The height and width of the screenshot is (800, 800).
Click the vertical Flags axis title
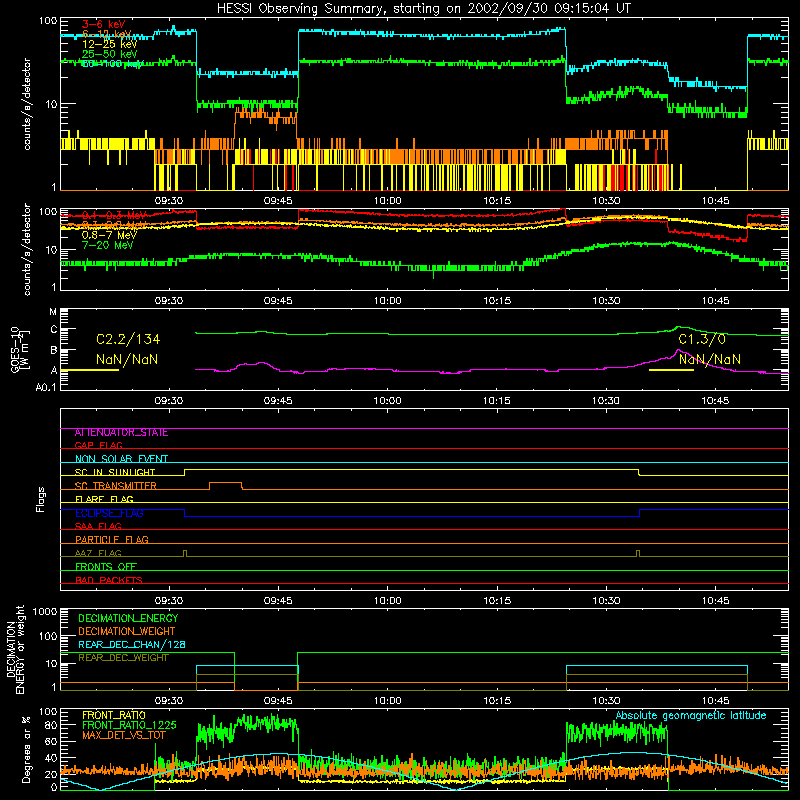click(x=41, y=499)
